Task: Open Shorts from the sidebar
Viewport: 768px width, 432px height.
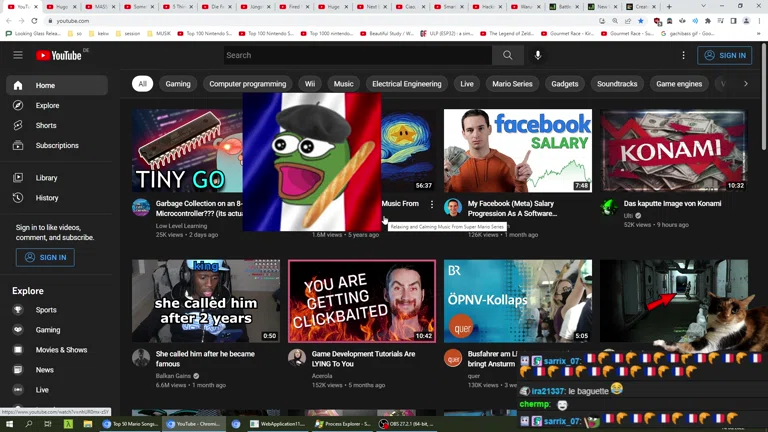Action: [x=46, y=125]
